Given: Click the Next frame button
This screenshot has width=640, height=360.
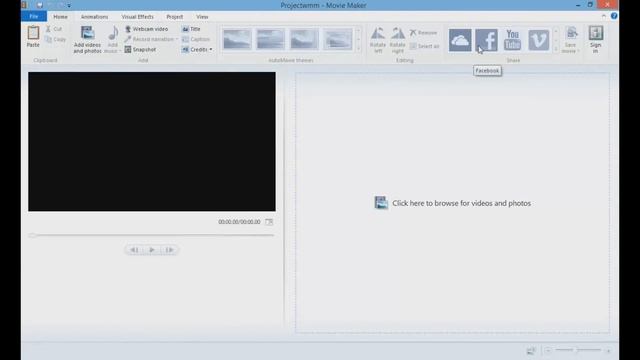Looking at the screenshot, I should (169, 249).
